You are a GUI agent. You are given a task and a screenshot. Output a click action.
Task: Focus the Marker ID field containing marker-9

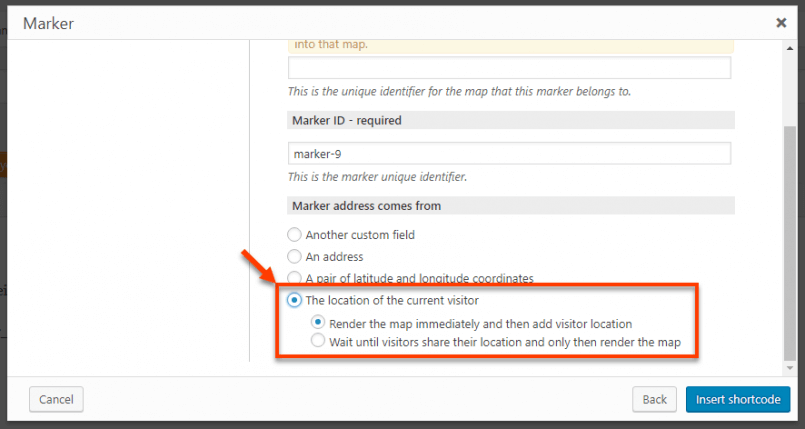click(509, 153)
